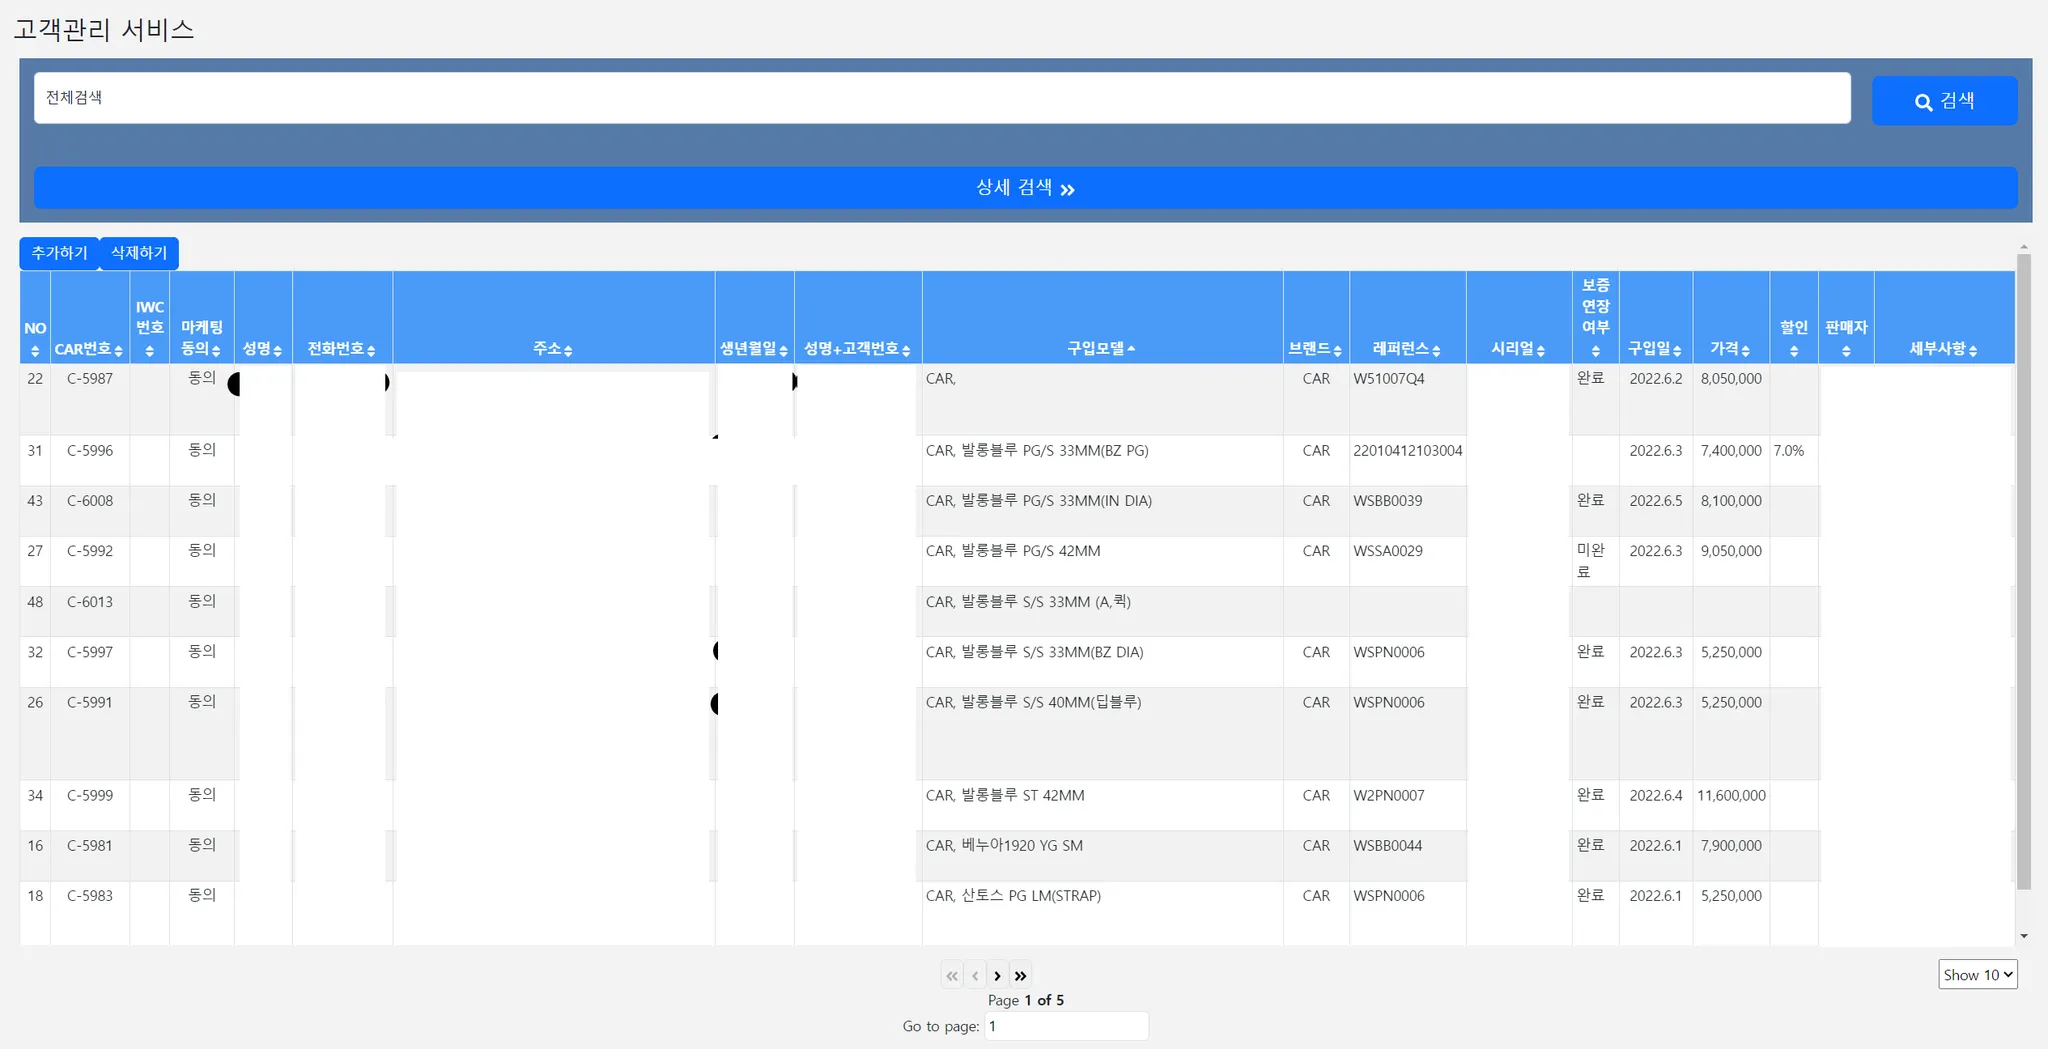Click model 'CAR, 발롱블루 PG/S 33MM(IN DIA)'

(1039, 501)
